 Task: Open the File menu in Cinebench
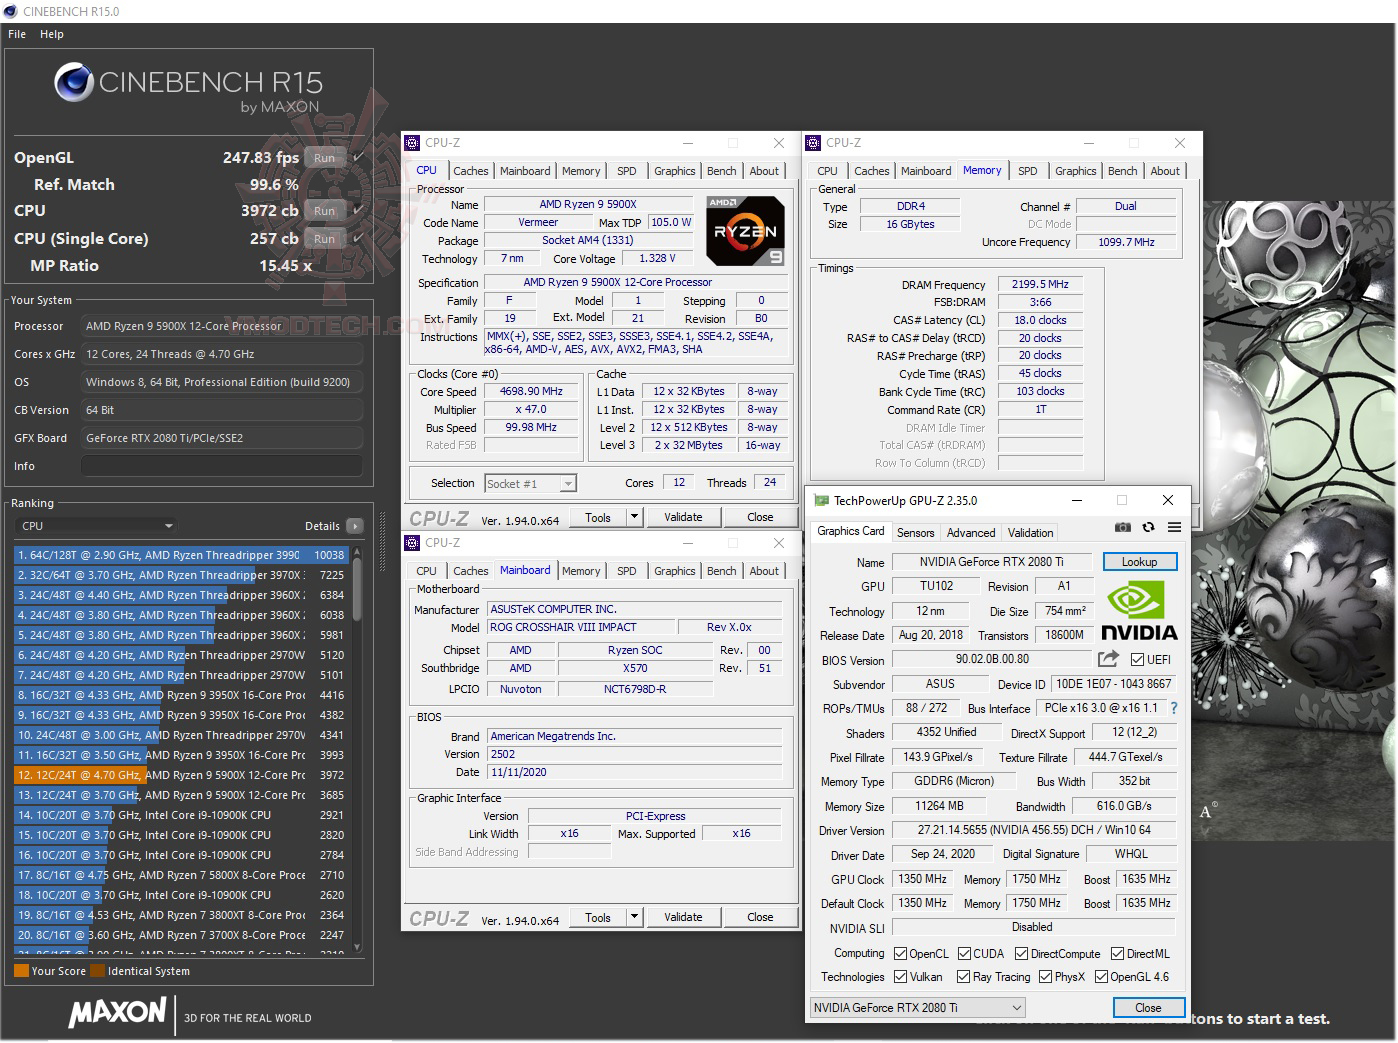(17, 34)
